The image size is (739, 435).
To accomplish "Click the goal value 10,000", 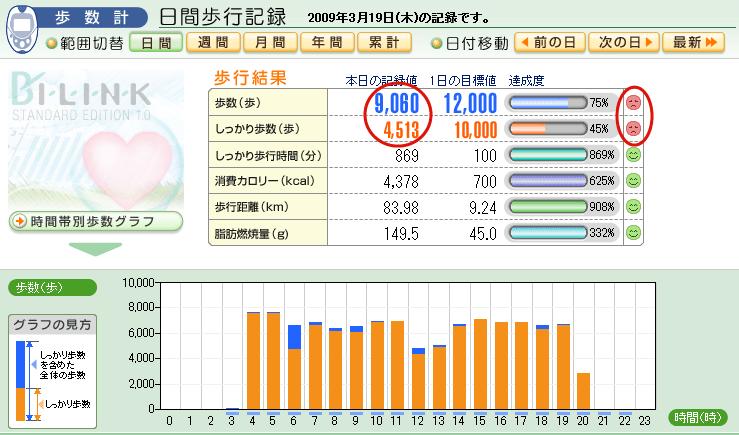I will click(x=476, y=130).
